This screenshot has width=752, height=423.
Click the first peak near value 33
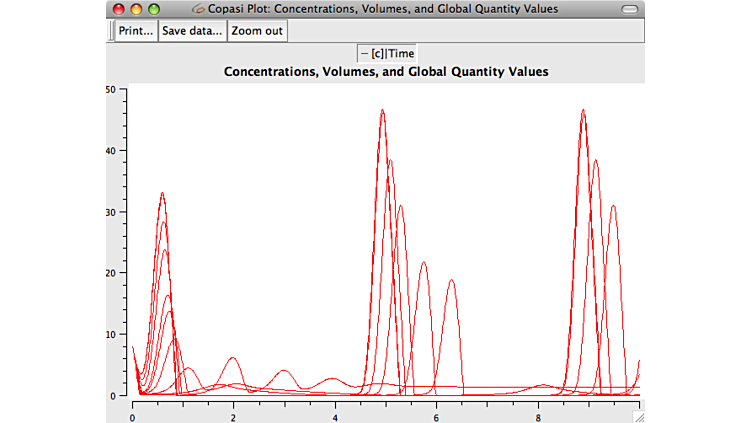click(162, 194)
